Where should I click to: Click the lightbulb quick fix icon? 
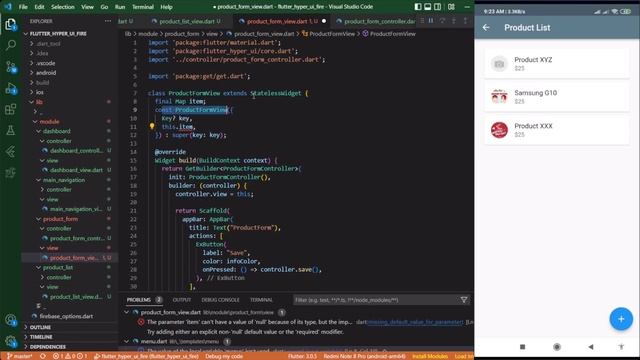pos(152,127)
